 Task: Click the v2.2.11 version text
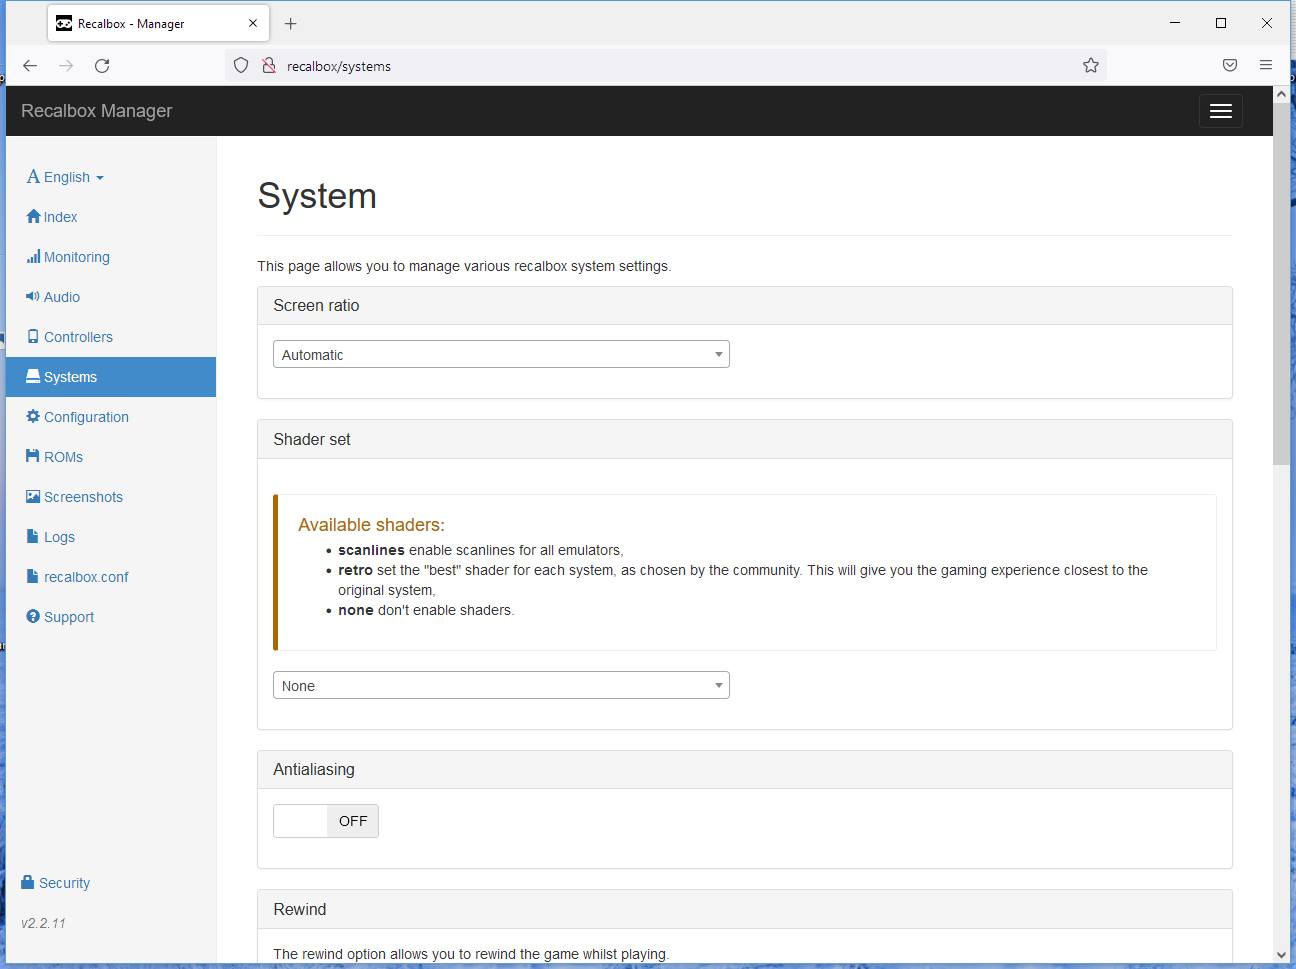tap(43, 923)
